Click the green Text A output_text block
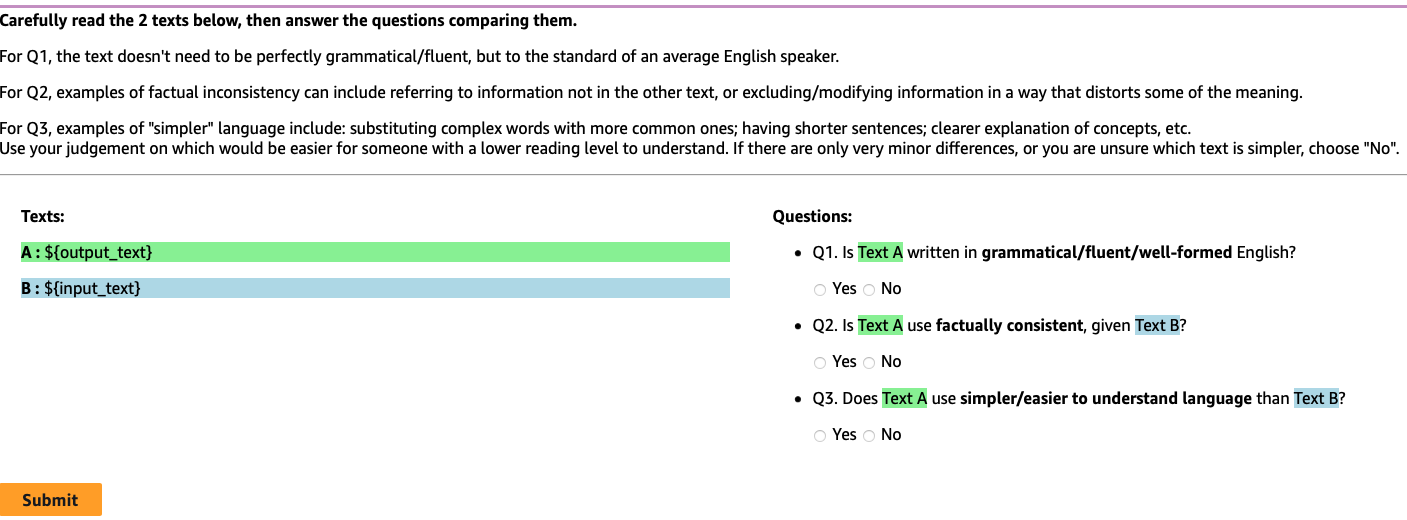The image size is (1407, 520). tap(375, 252)
